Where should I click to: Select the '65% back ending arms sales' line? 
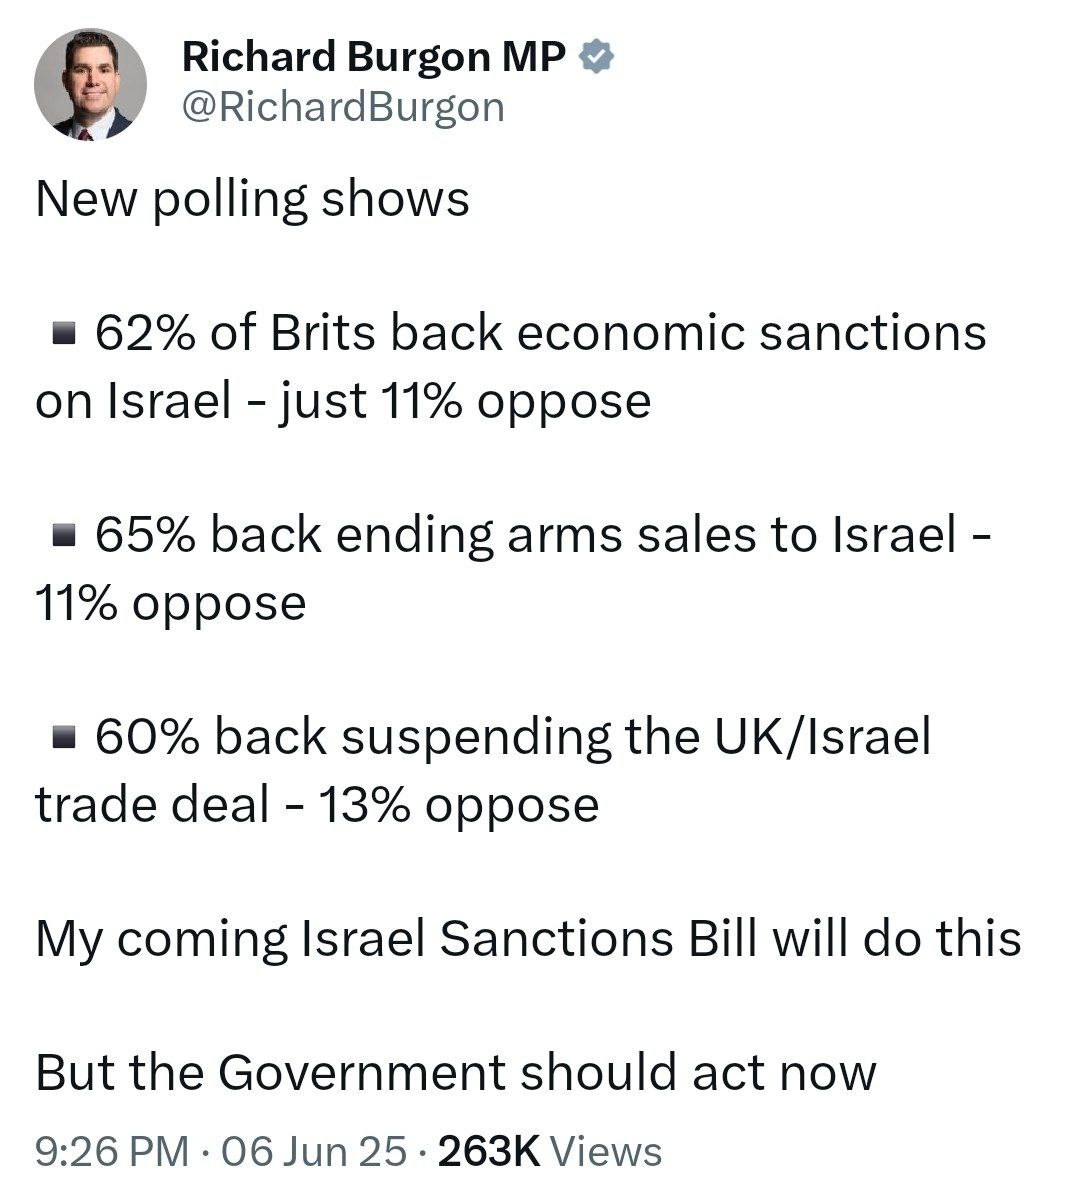point(543,535)
